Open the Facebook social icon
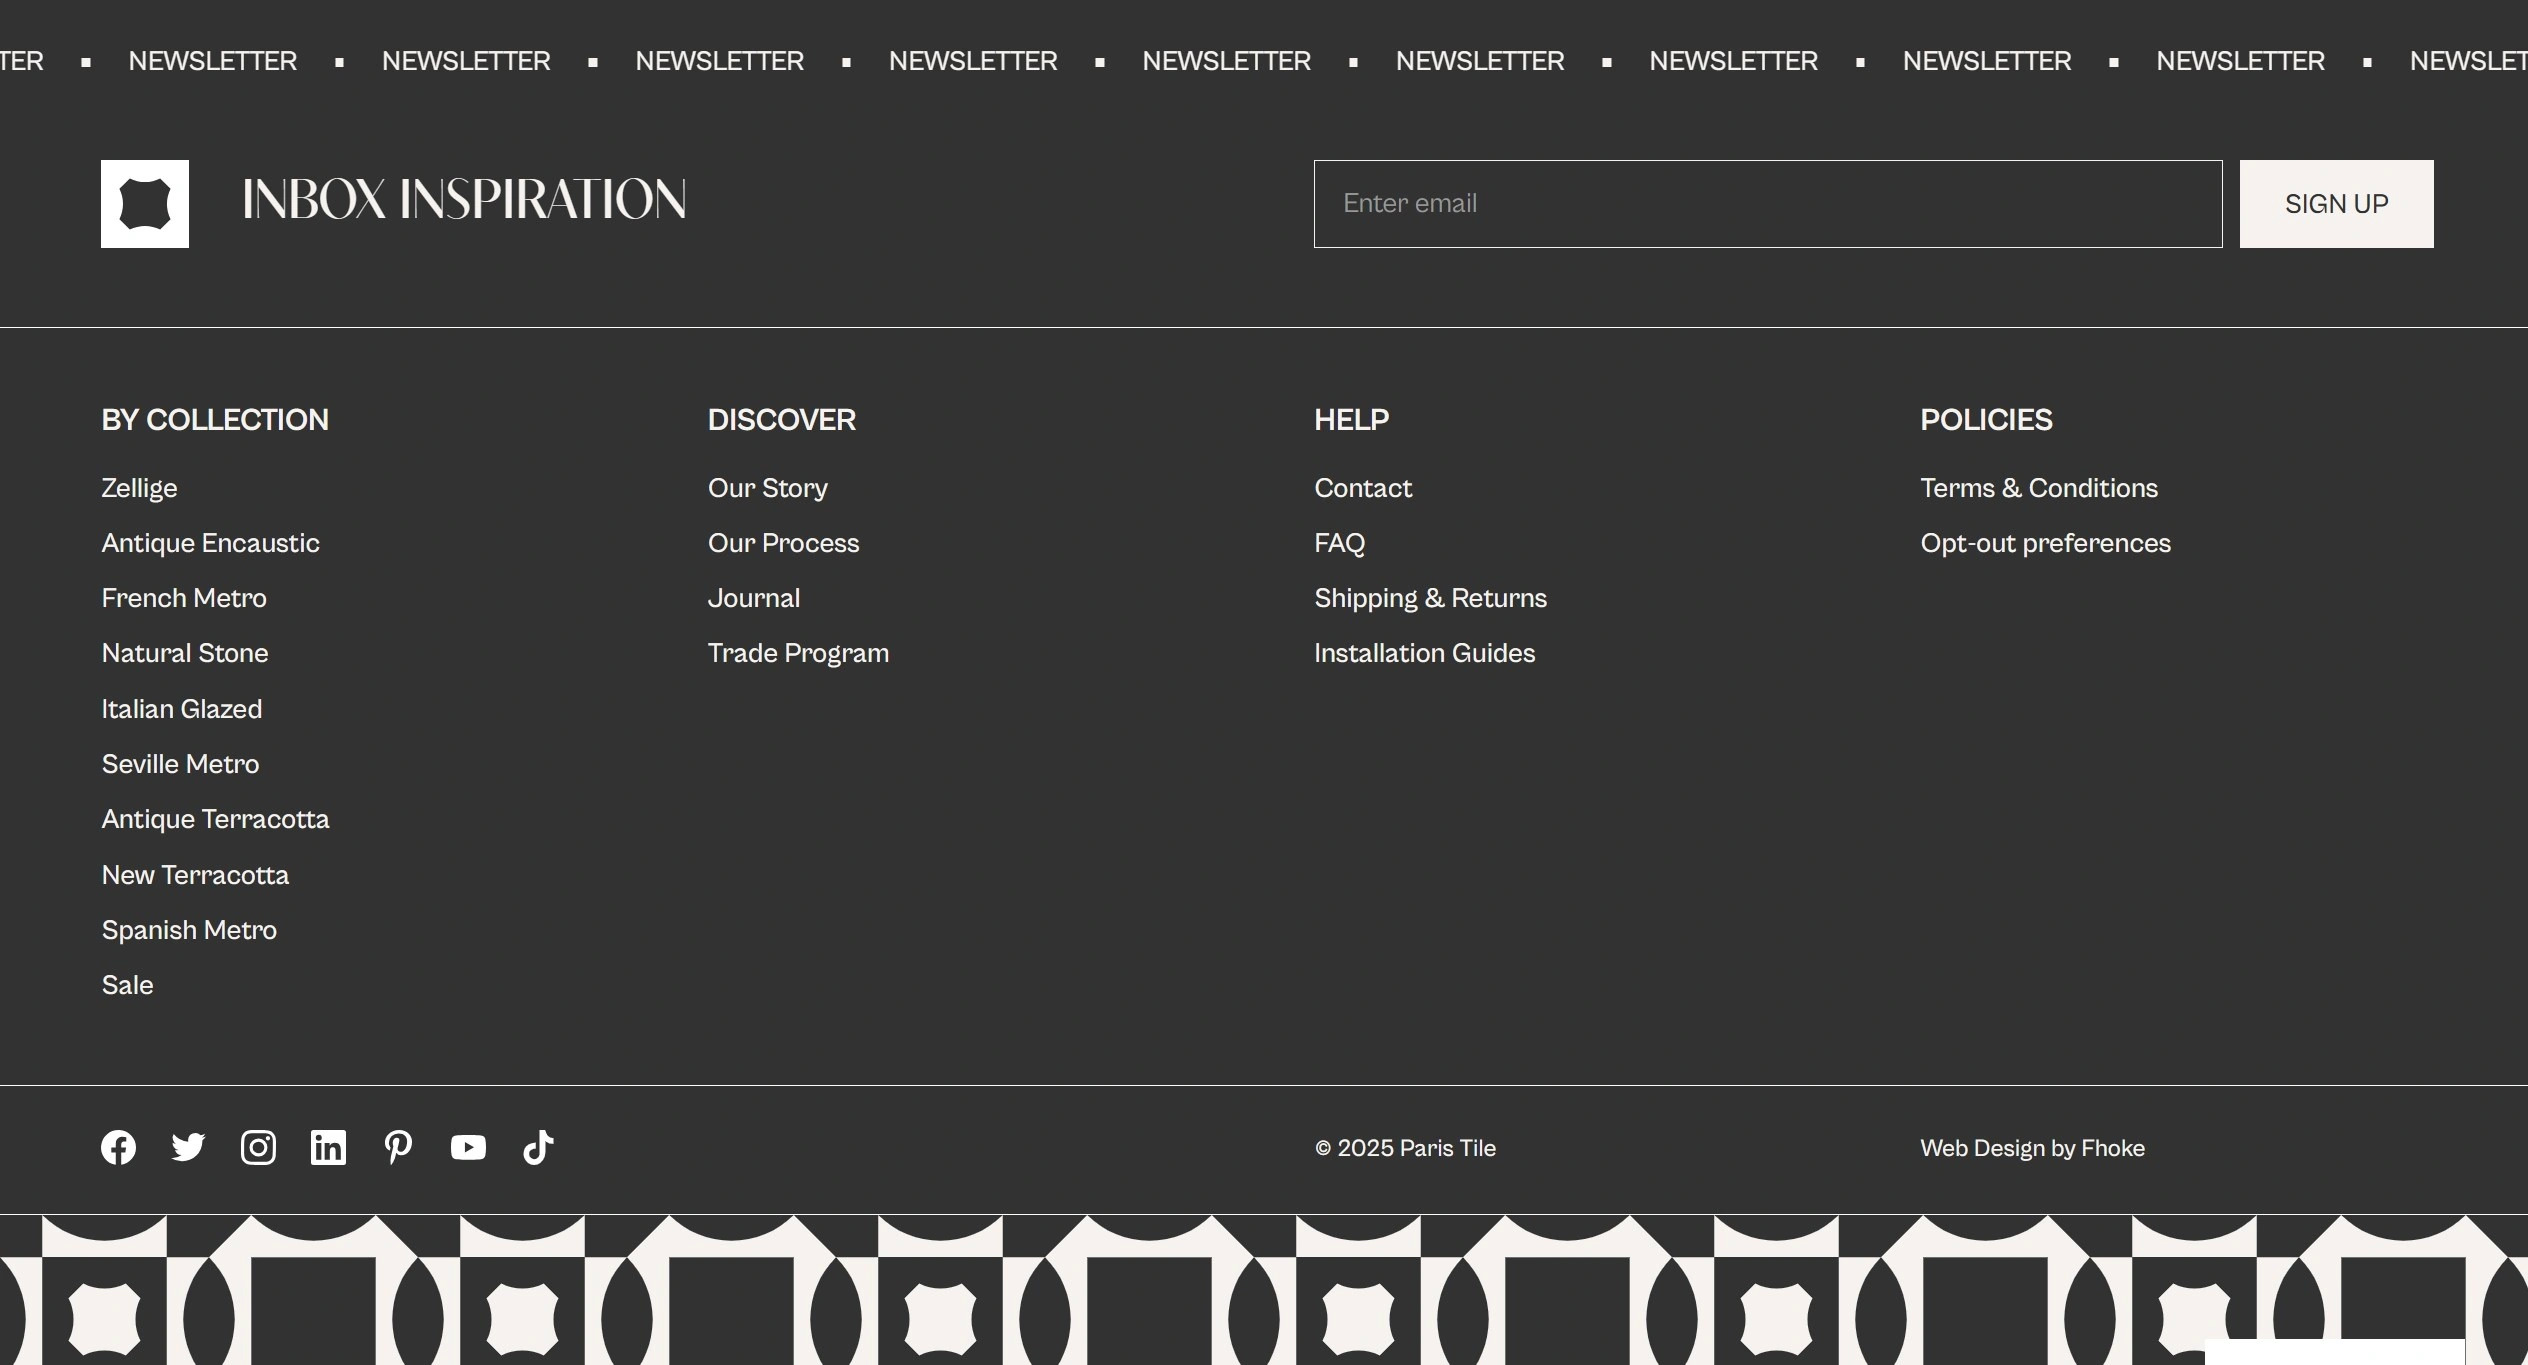Screen dimensions: 2528x1365 point(118,1147)
